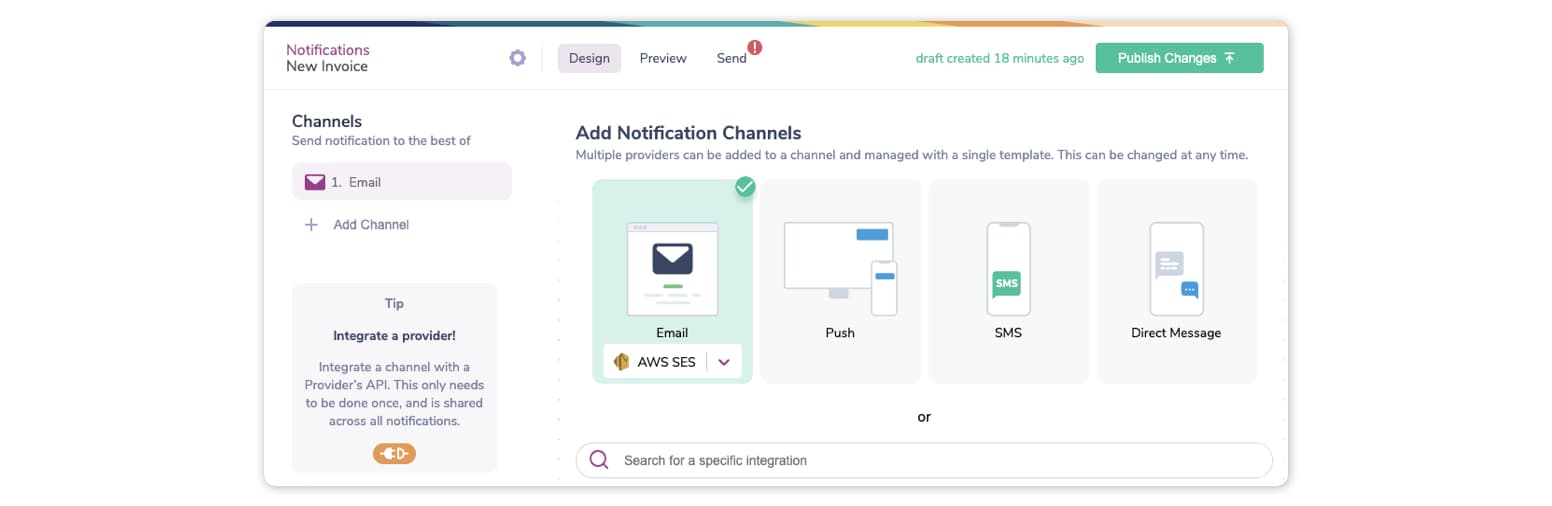Screen dimensions: 1552x506
Task: Click the Push channel devices illustration
Action: click(x=840, y=268)
